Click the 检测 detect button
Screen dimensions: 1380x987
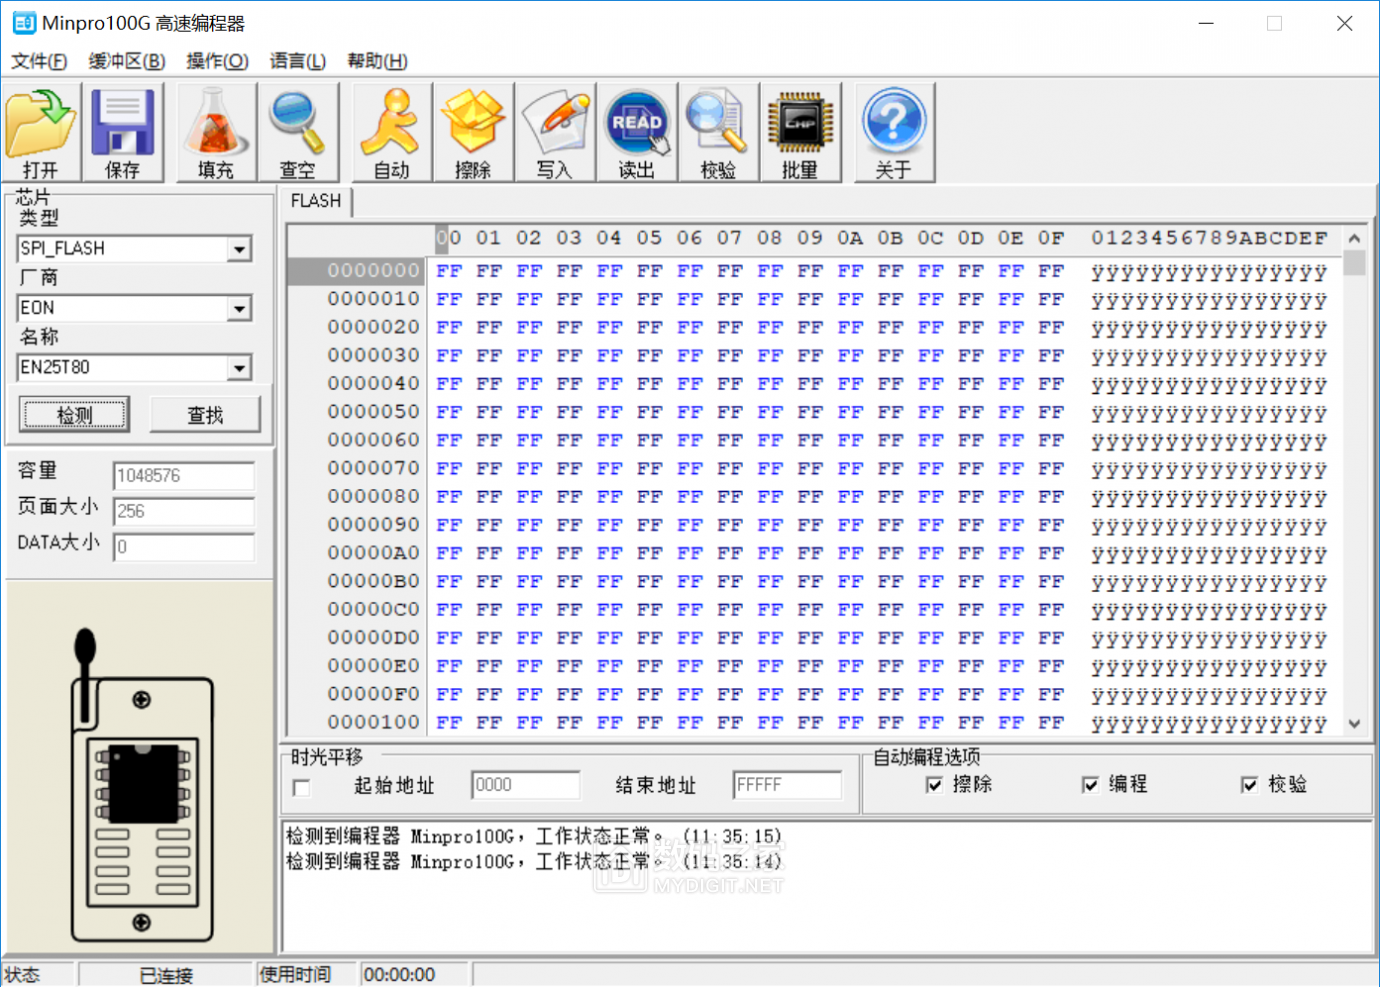coord(75,415)
